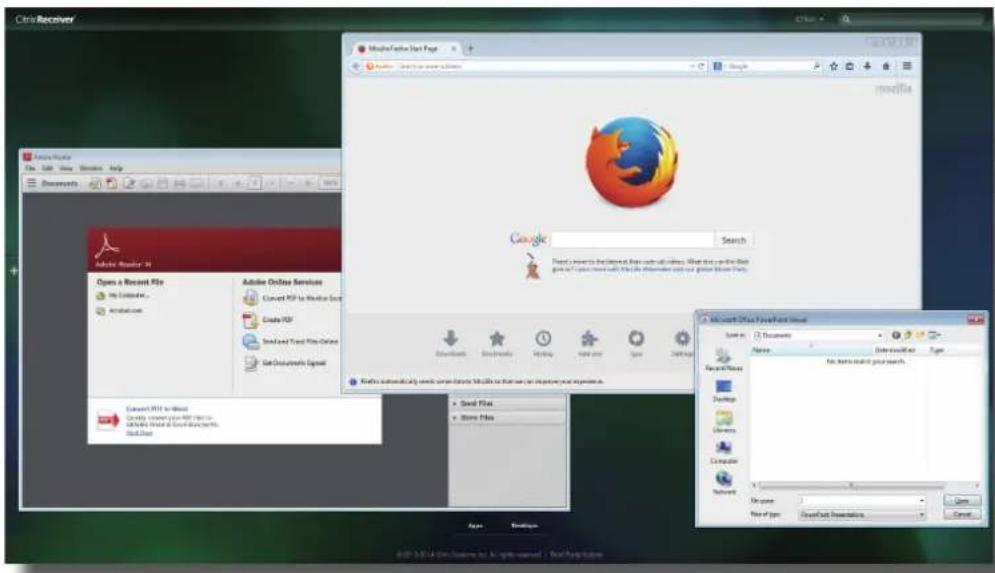Select Libraries in the dialog sidebar
The image size is (995, 573).
click(723, 422)
